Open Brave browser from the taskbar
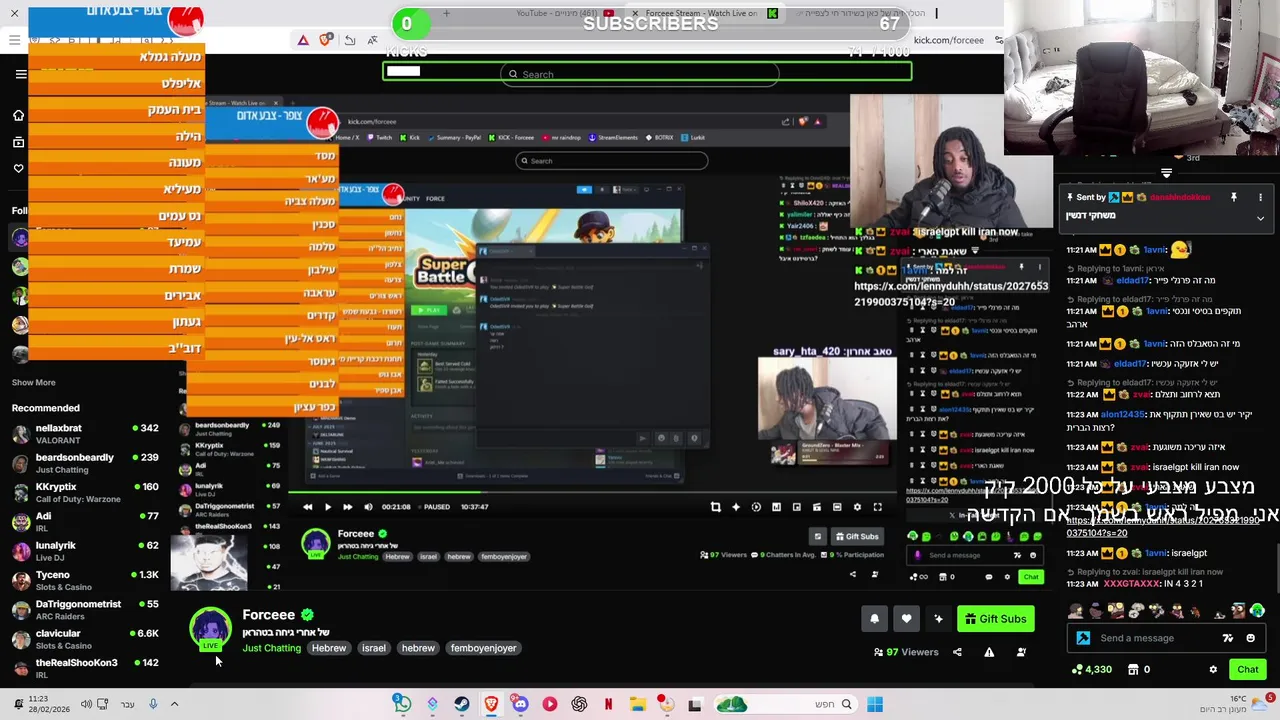 [x=491, y=704]
